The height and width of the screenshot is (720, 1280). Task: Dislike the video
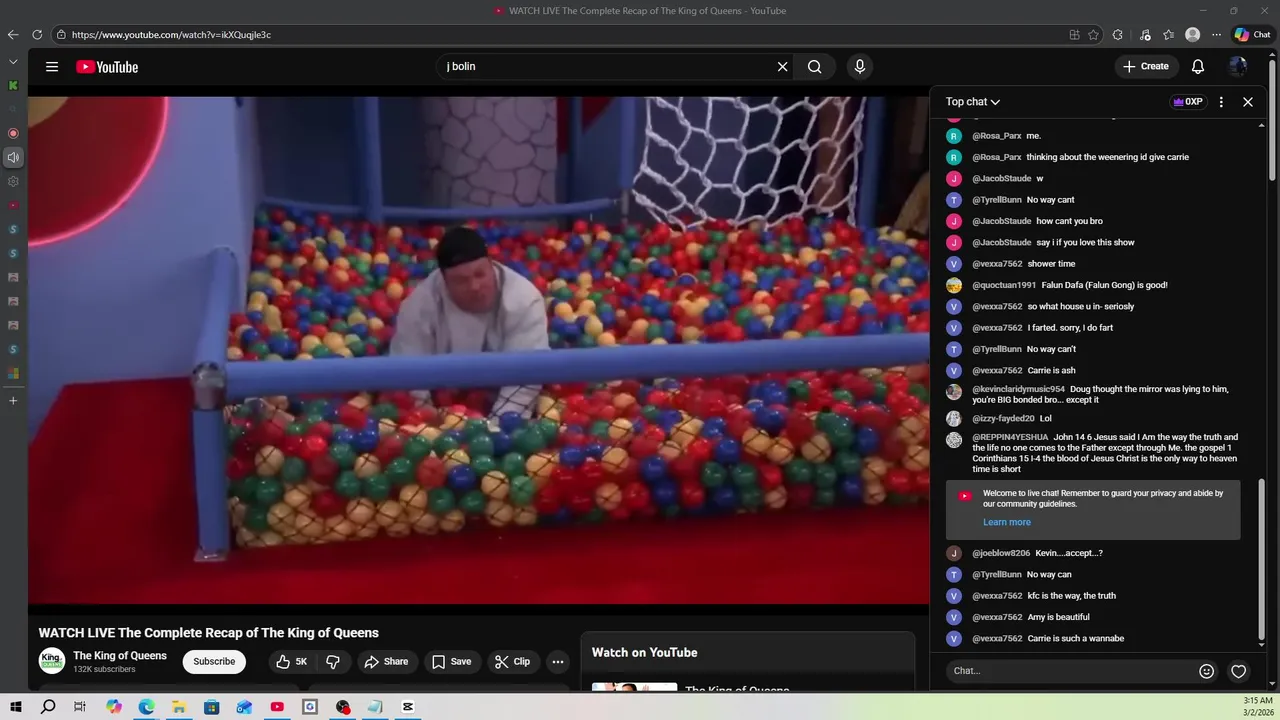click(x=333, y=661)
